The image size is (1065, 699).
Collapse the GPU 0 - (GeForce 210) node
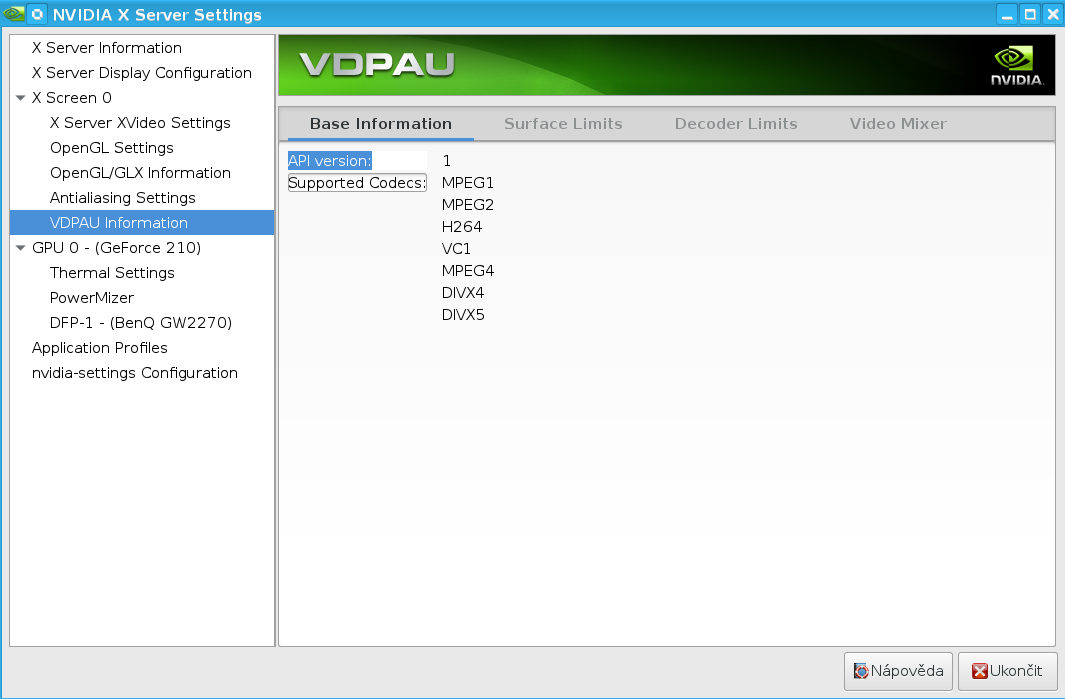(20, 248)
